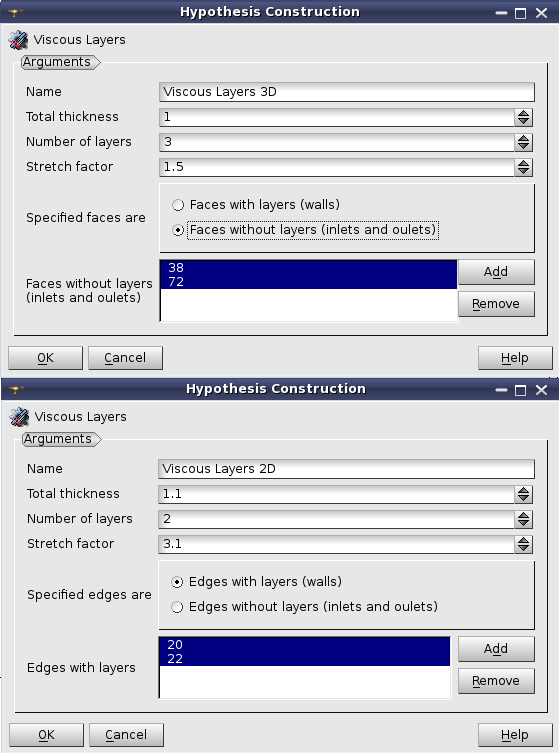This screenshot has height=753, width=559.
Task: Click the window menu icon of the bottom dialog
Action: click(x=16, y=389)
